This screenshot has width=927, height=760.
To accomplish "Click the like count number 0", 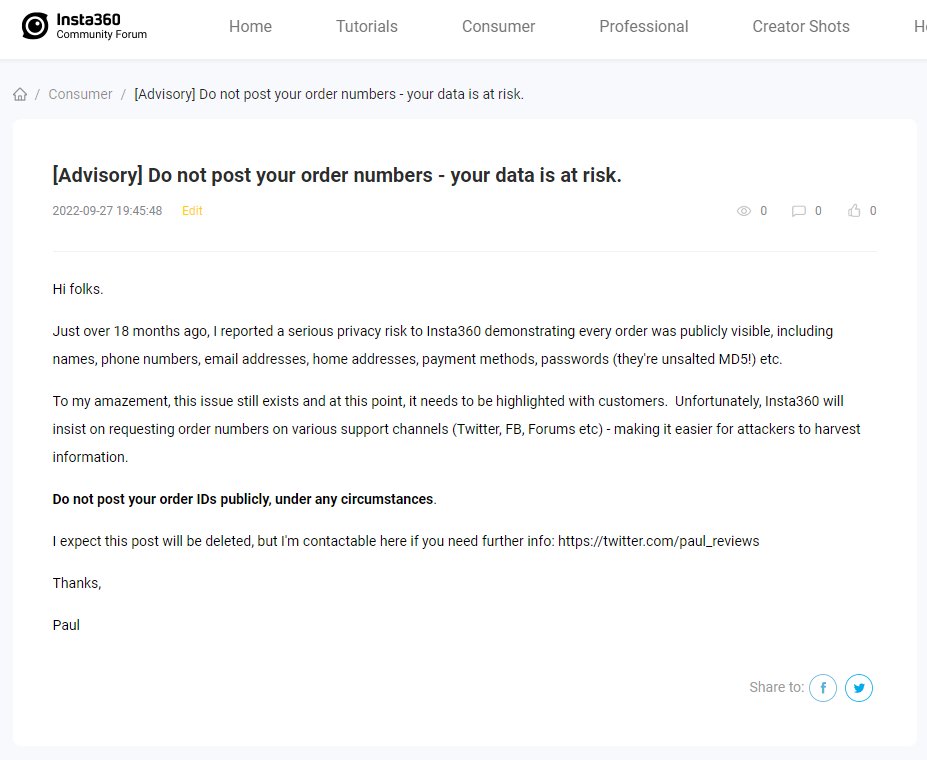I will point(873,211).
